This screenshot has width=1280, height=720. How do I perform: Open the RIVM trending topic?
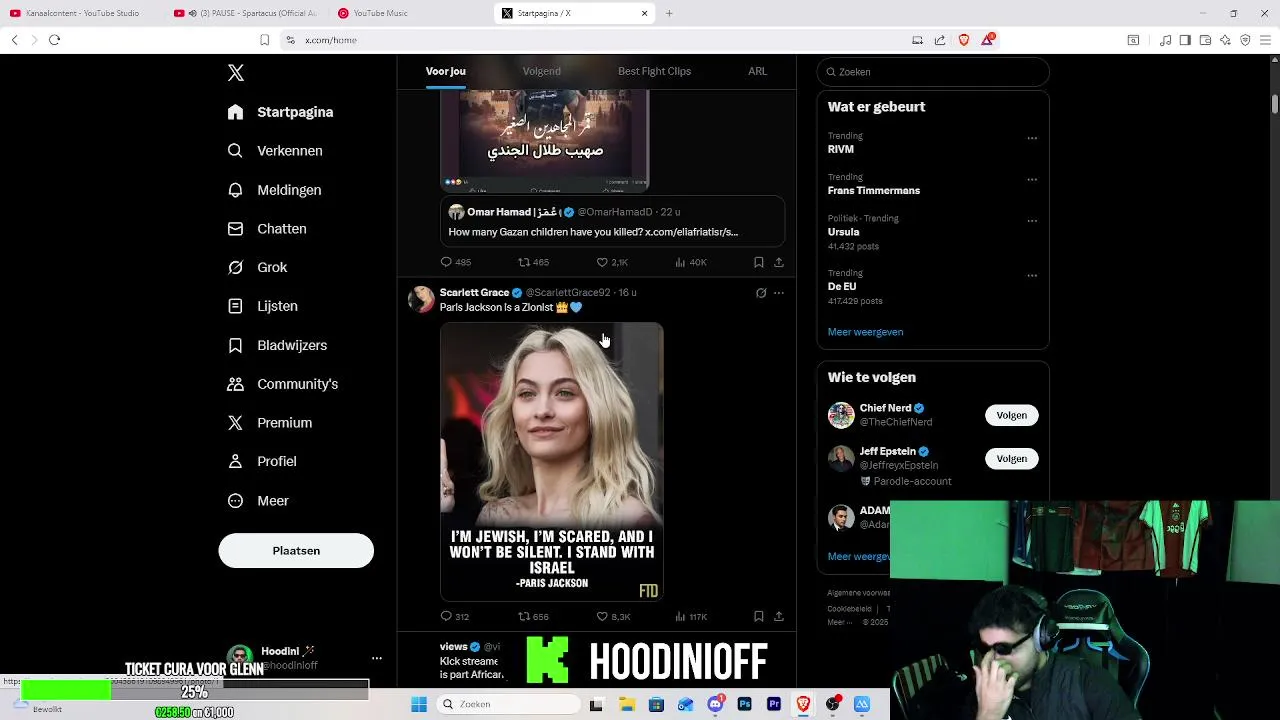coord(841,149)
